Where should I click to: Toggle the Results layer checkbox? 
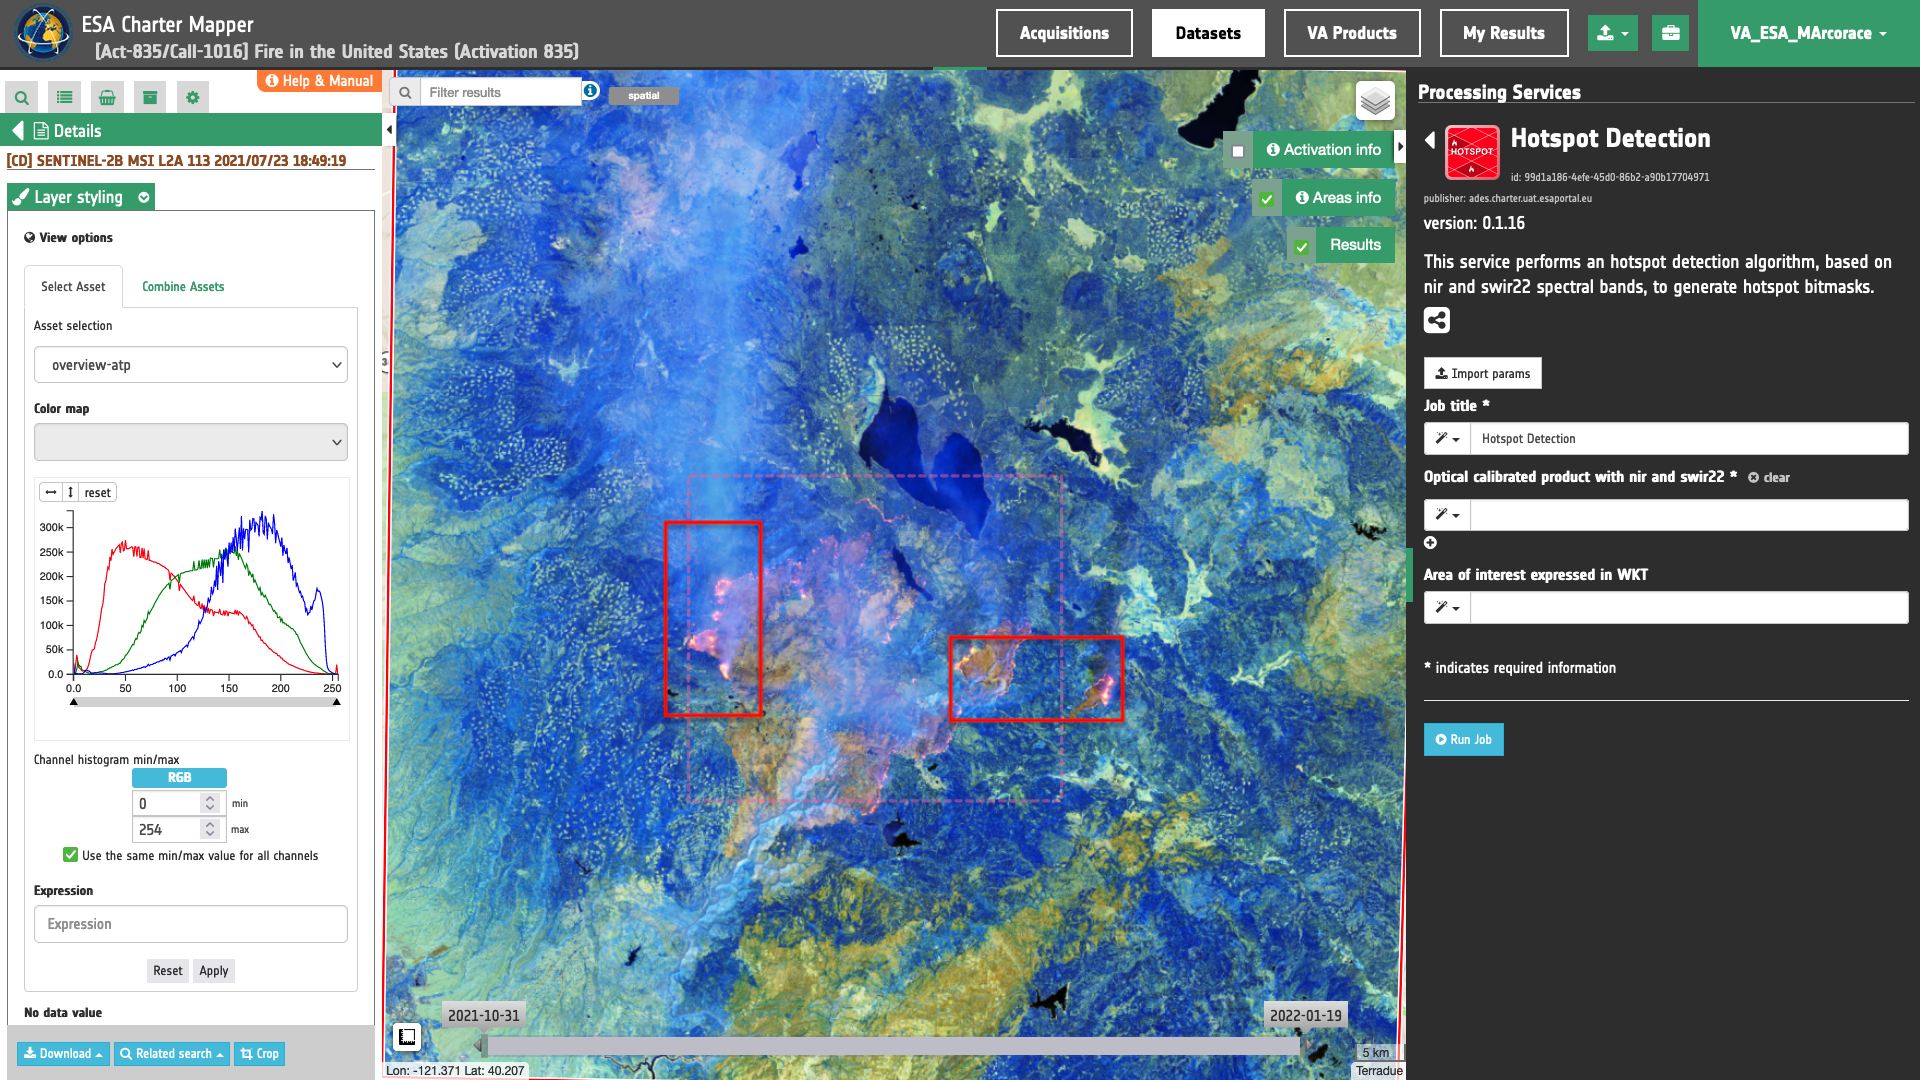[x=1302, y=247]
